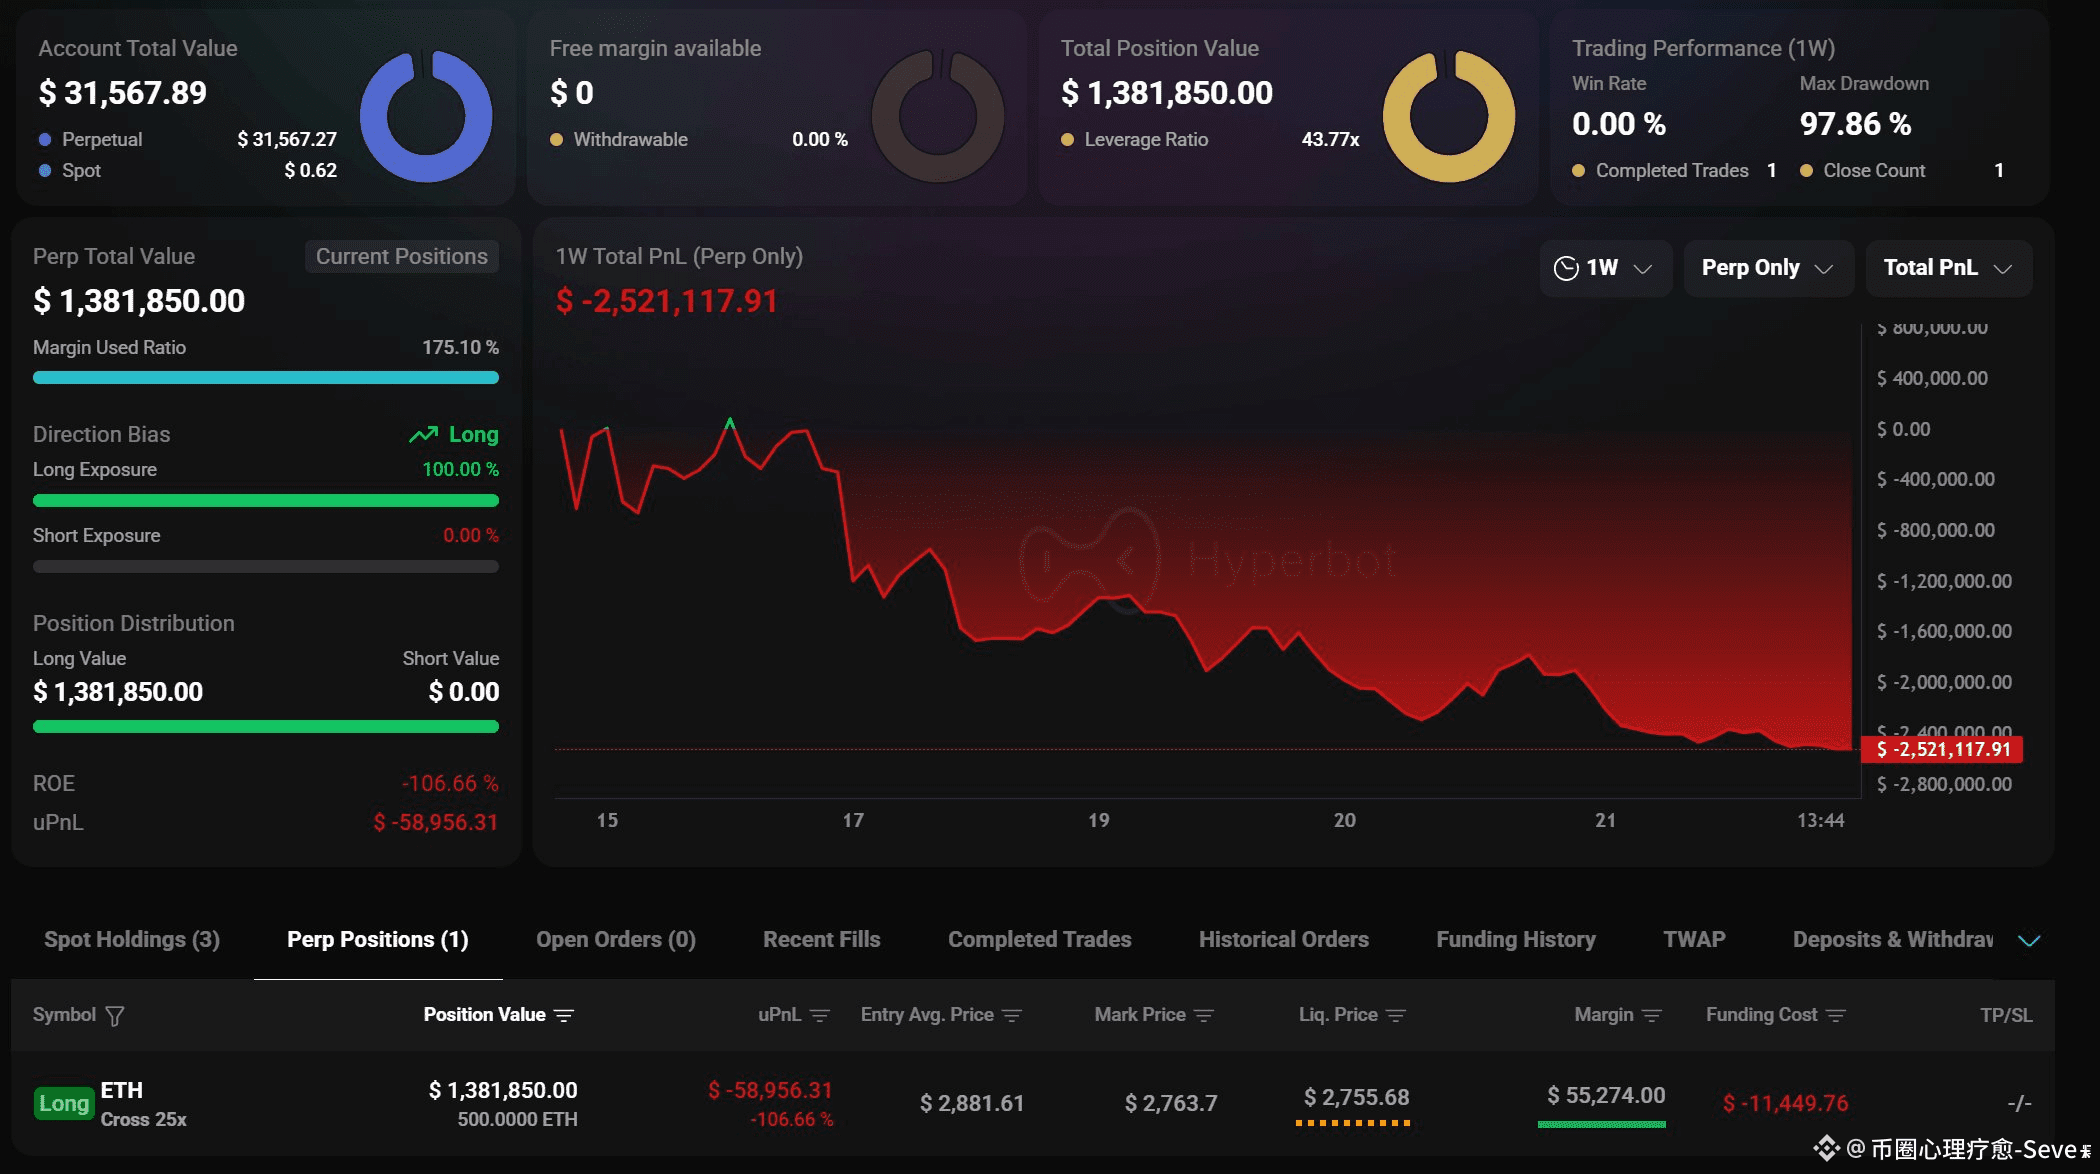Click the uPnL column sort icon
The width and height of the screenshot is (2100, 1174).
[820, 1016]
